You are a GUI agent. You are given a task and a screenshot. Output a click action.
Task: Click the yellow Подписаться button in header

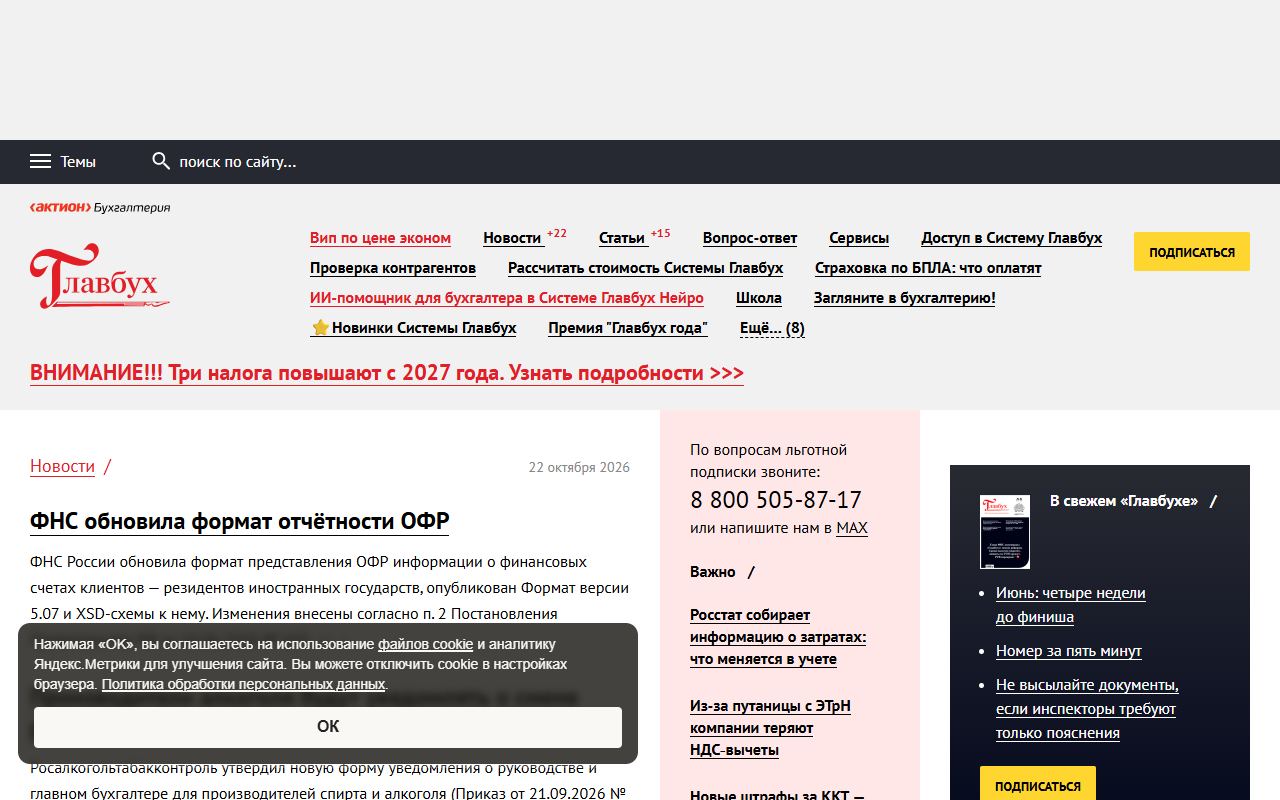1192,252
